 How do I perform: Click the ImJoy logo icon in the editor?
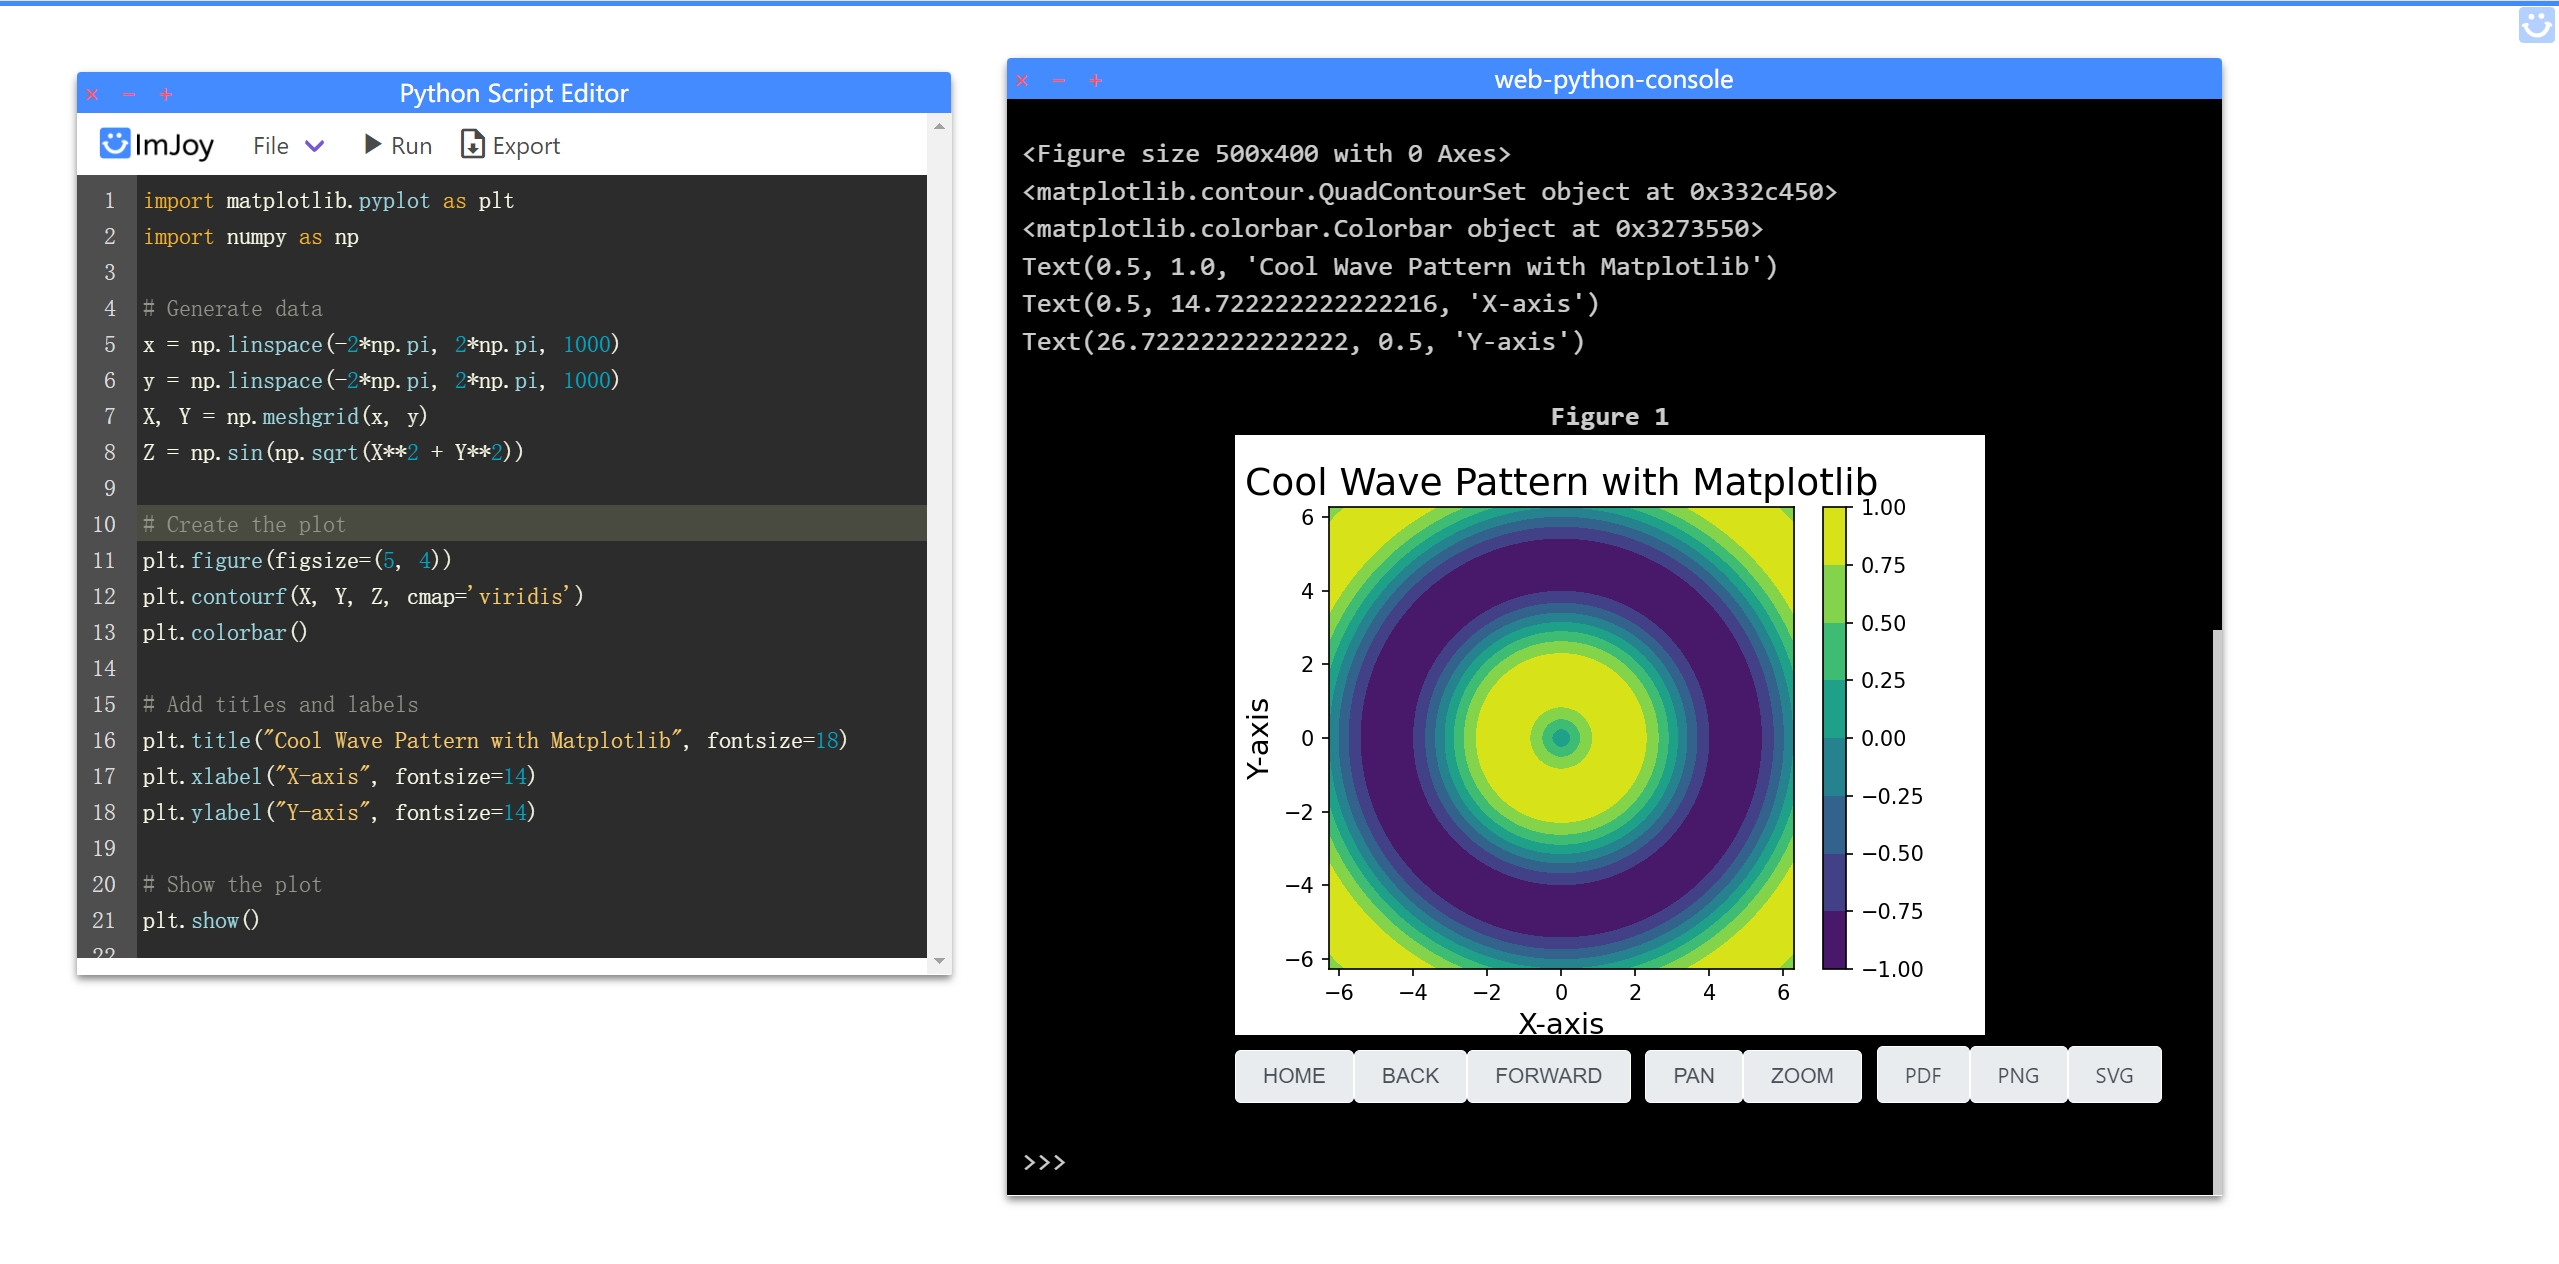pyautogui.click(x=115, y=144)
